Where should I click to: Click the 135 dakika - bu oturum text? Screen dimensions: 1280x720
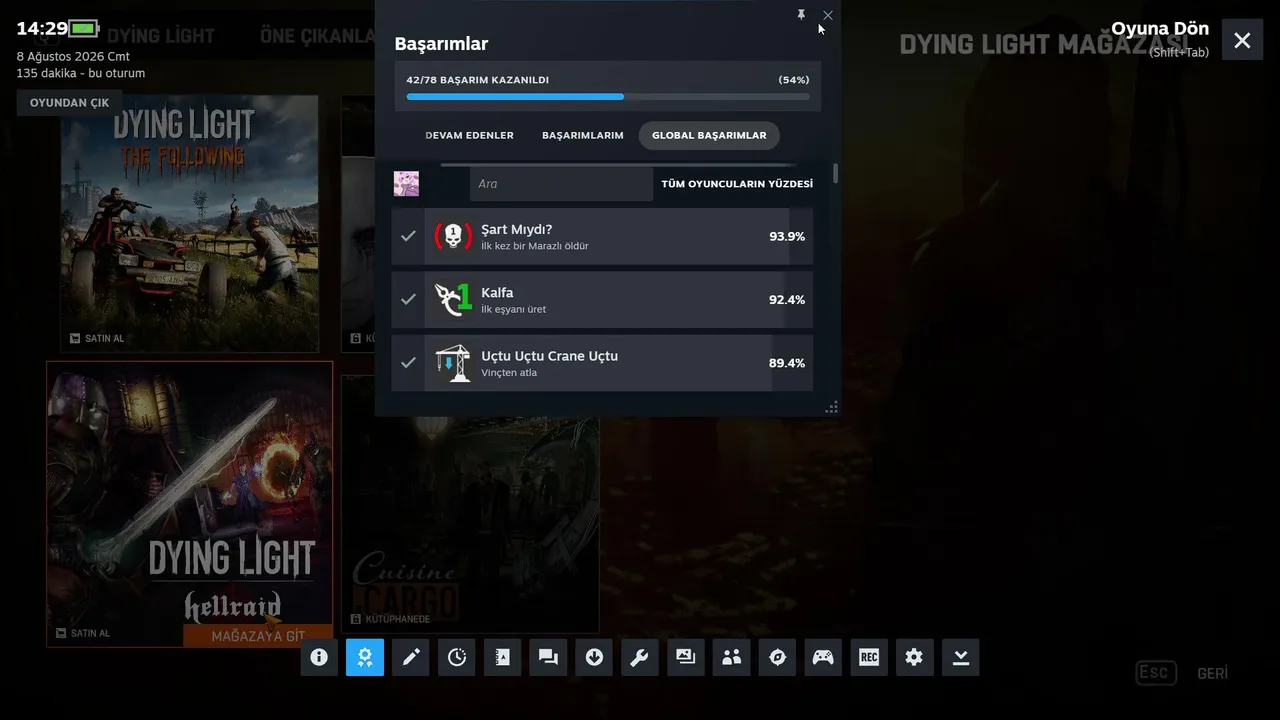(81, 73)
